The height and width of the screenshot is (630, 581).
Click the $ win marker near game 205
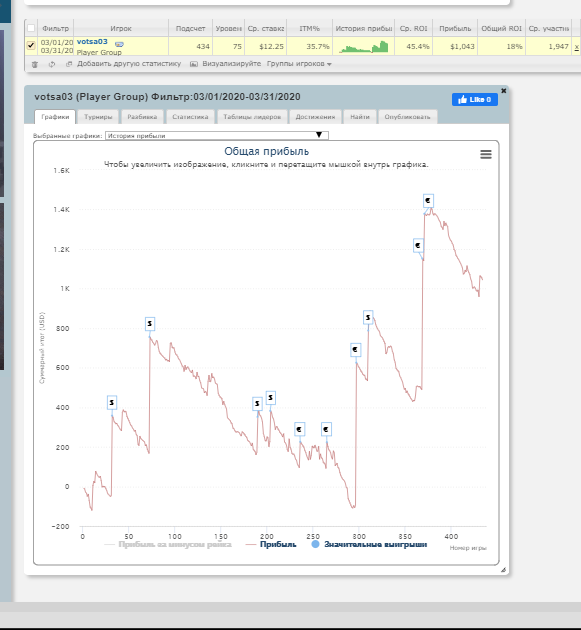tap(270, 398)
